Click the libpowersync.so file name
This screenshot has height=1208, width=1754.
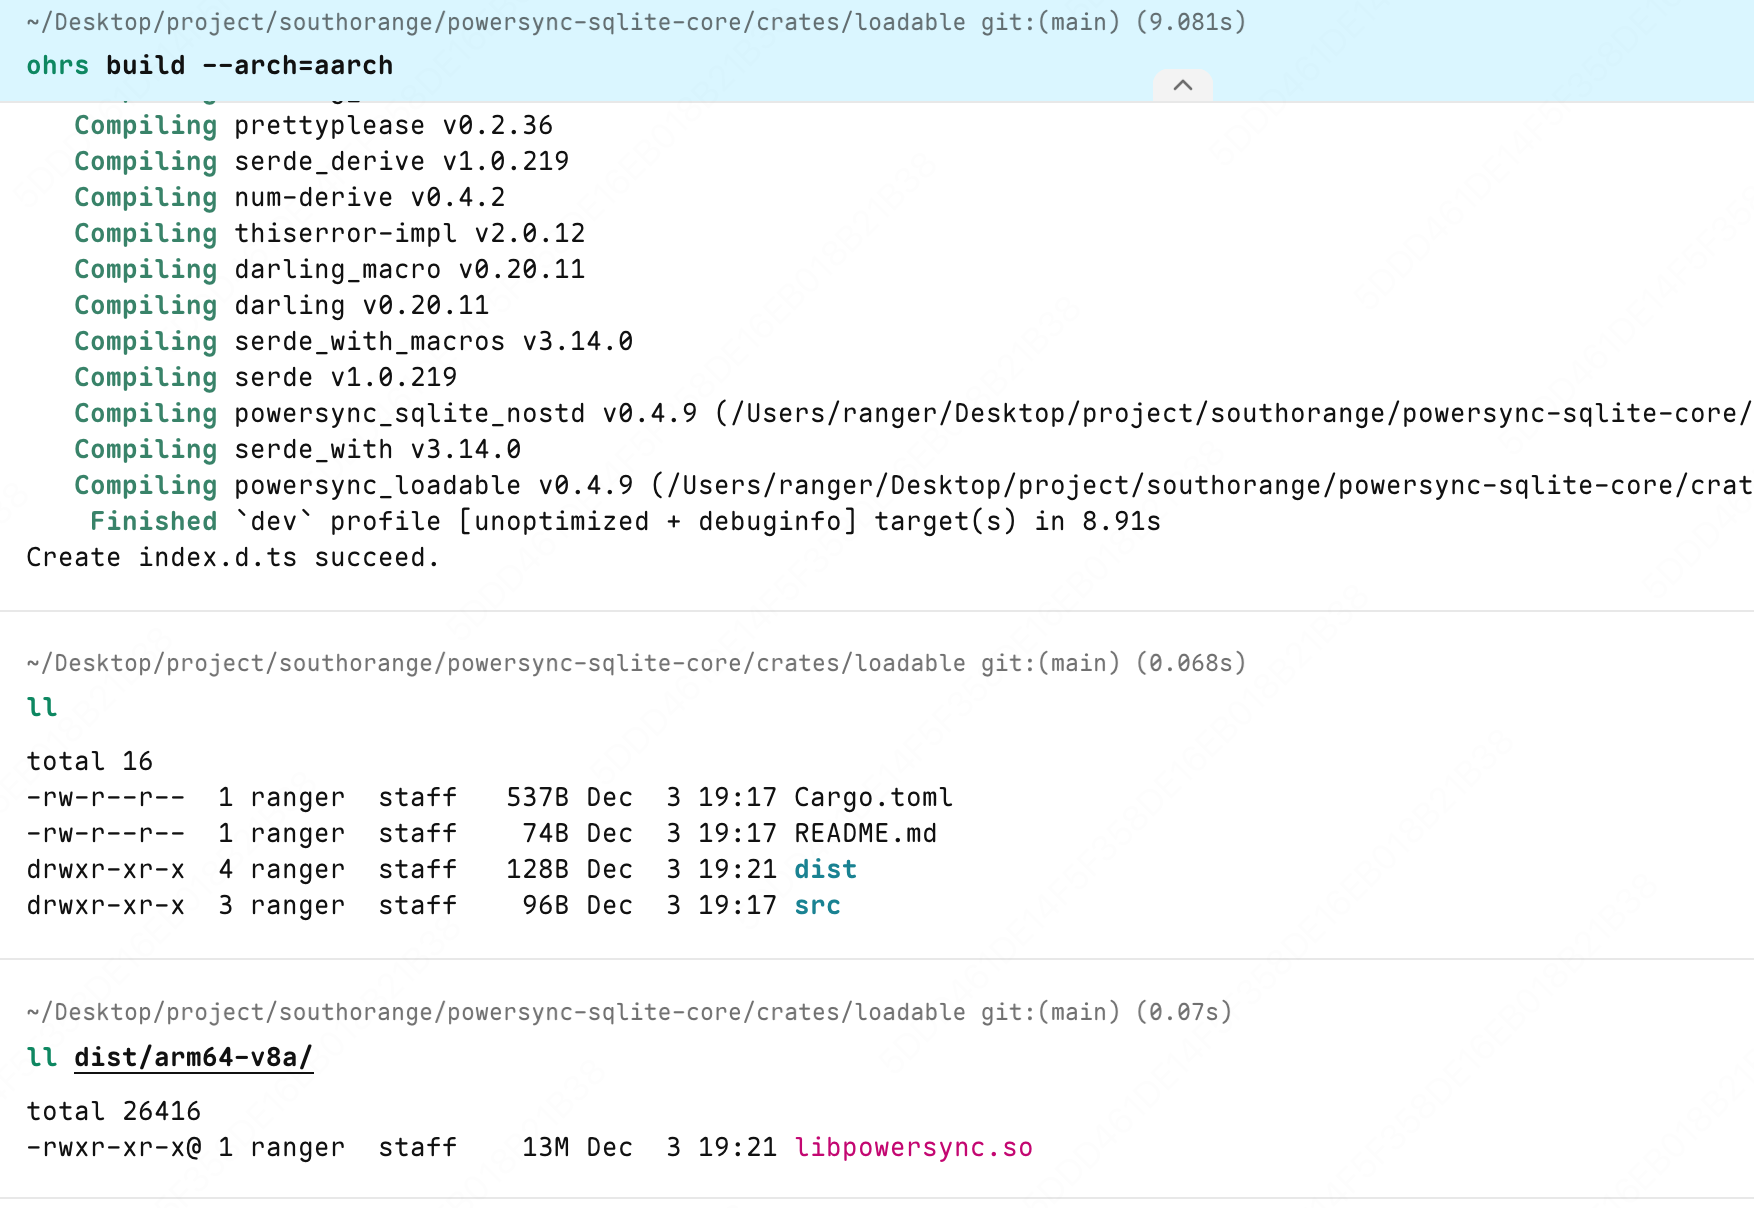pos(913,1147)
